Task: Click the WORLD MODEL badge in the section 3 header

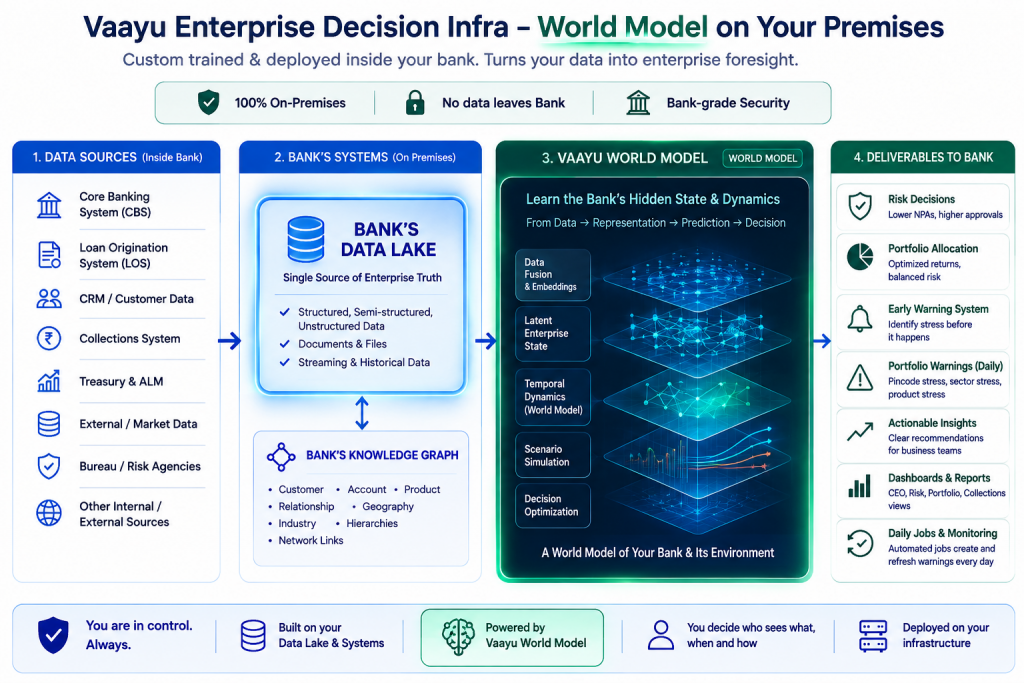Action: tap(762, 158)
